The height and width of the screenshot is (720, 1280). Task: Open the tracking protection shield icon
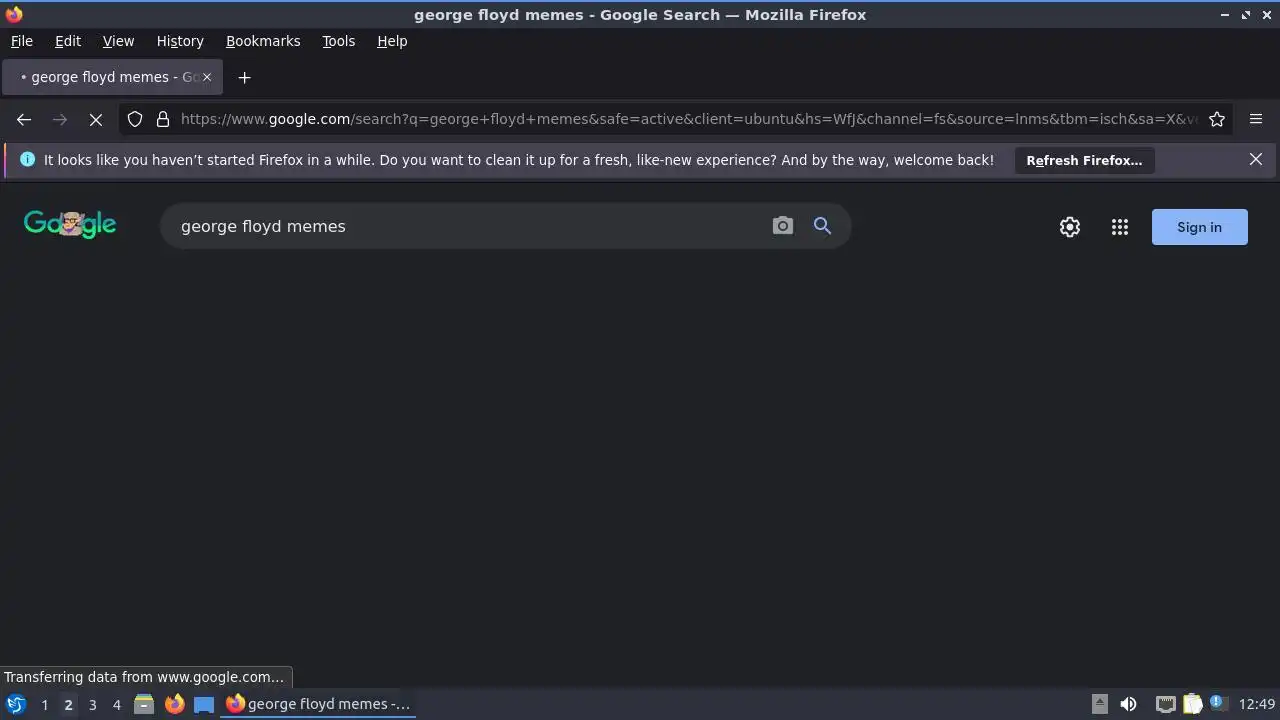point(135,119)
